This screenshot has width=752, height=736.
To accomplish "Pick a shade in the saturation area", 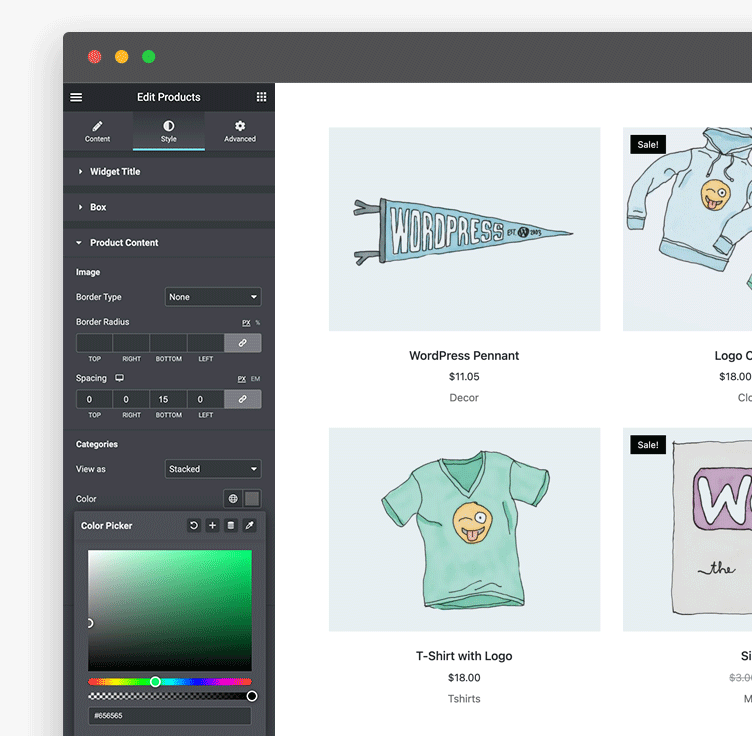I will click(170, 610).
